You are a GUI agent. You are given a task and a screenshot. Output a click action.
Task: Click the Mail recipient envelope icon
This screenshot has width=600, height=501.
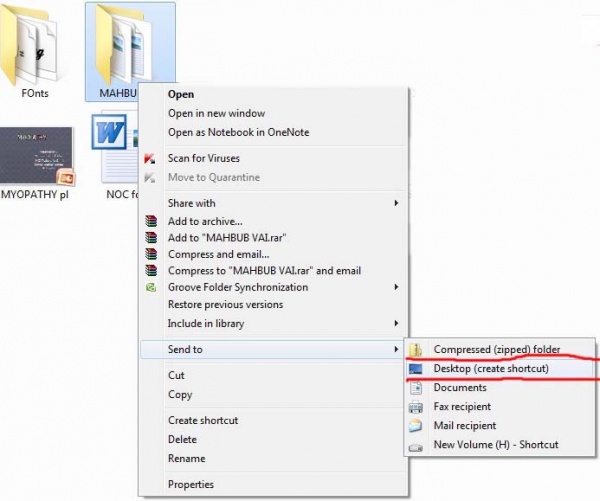coord(416,426)
